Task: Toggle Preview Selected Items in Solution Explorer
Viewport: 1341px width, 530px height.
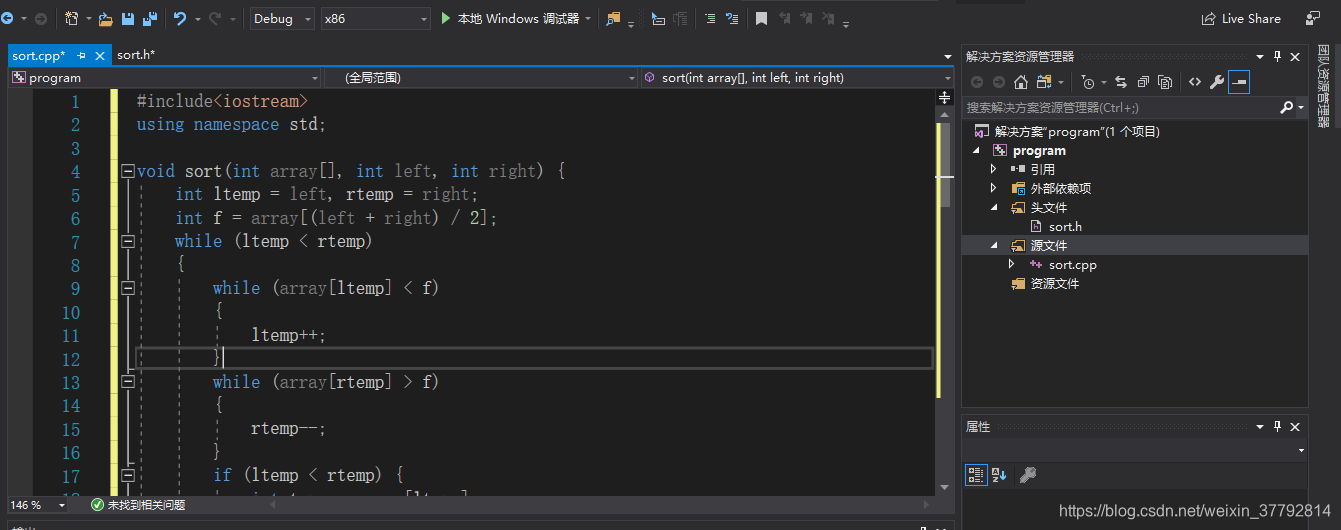Action: click(x=1239, y=82)
